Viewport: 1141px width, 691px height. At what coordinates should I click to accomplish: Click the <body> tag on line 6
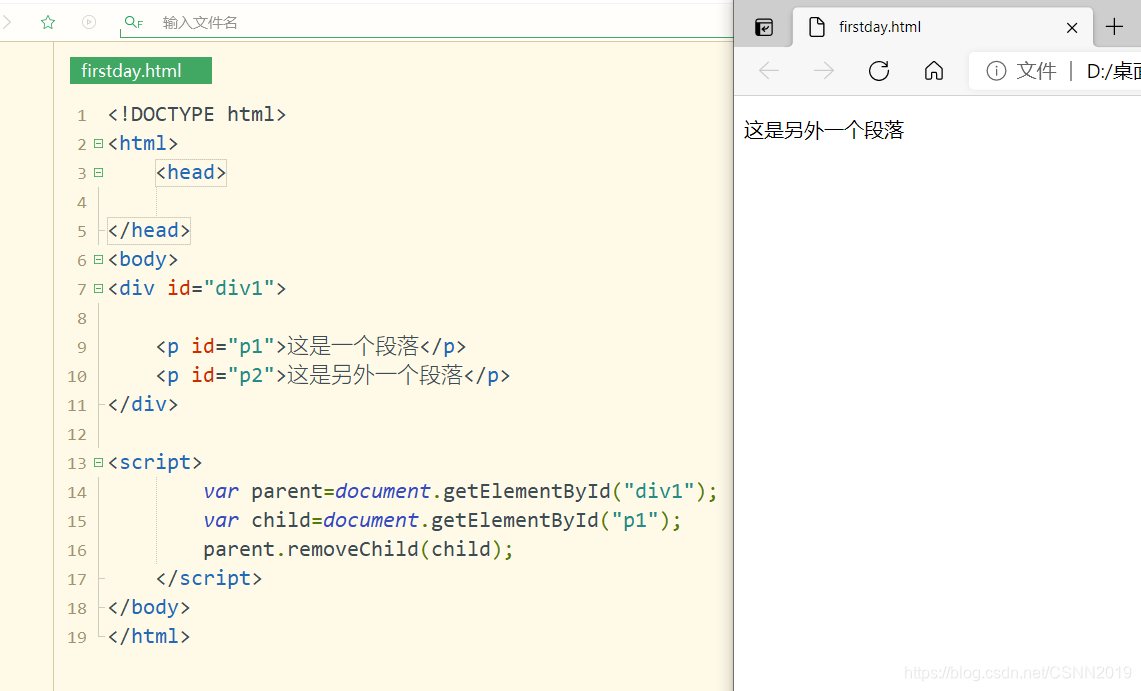(x=143, y=260)
